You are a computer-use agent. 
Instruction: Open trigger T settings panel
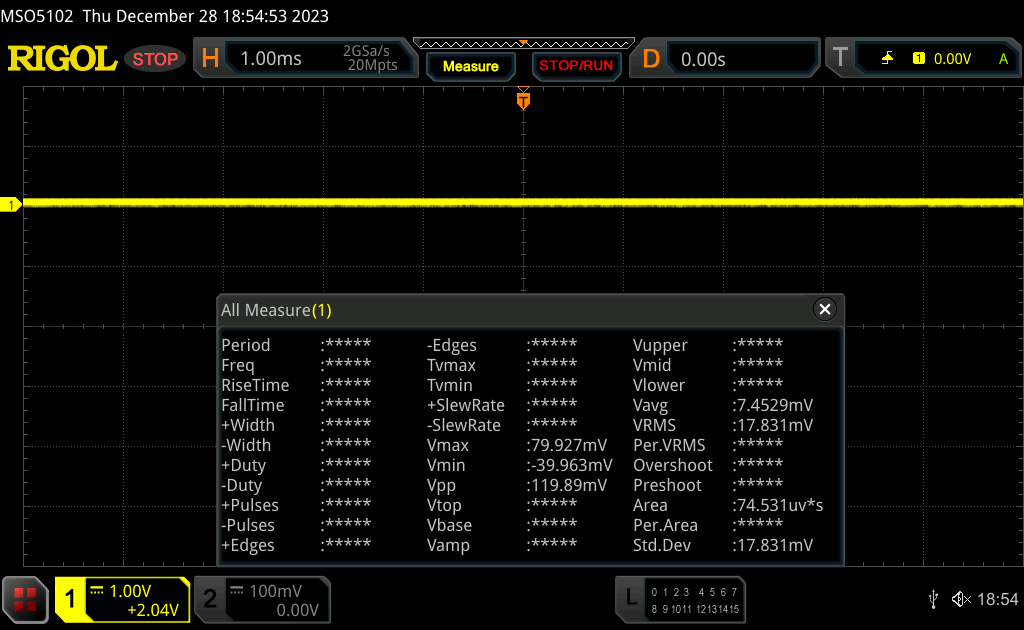coord(923,58)
